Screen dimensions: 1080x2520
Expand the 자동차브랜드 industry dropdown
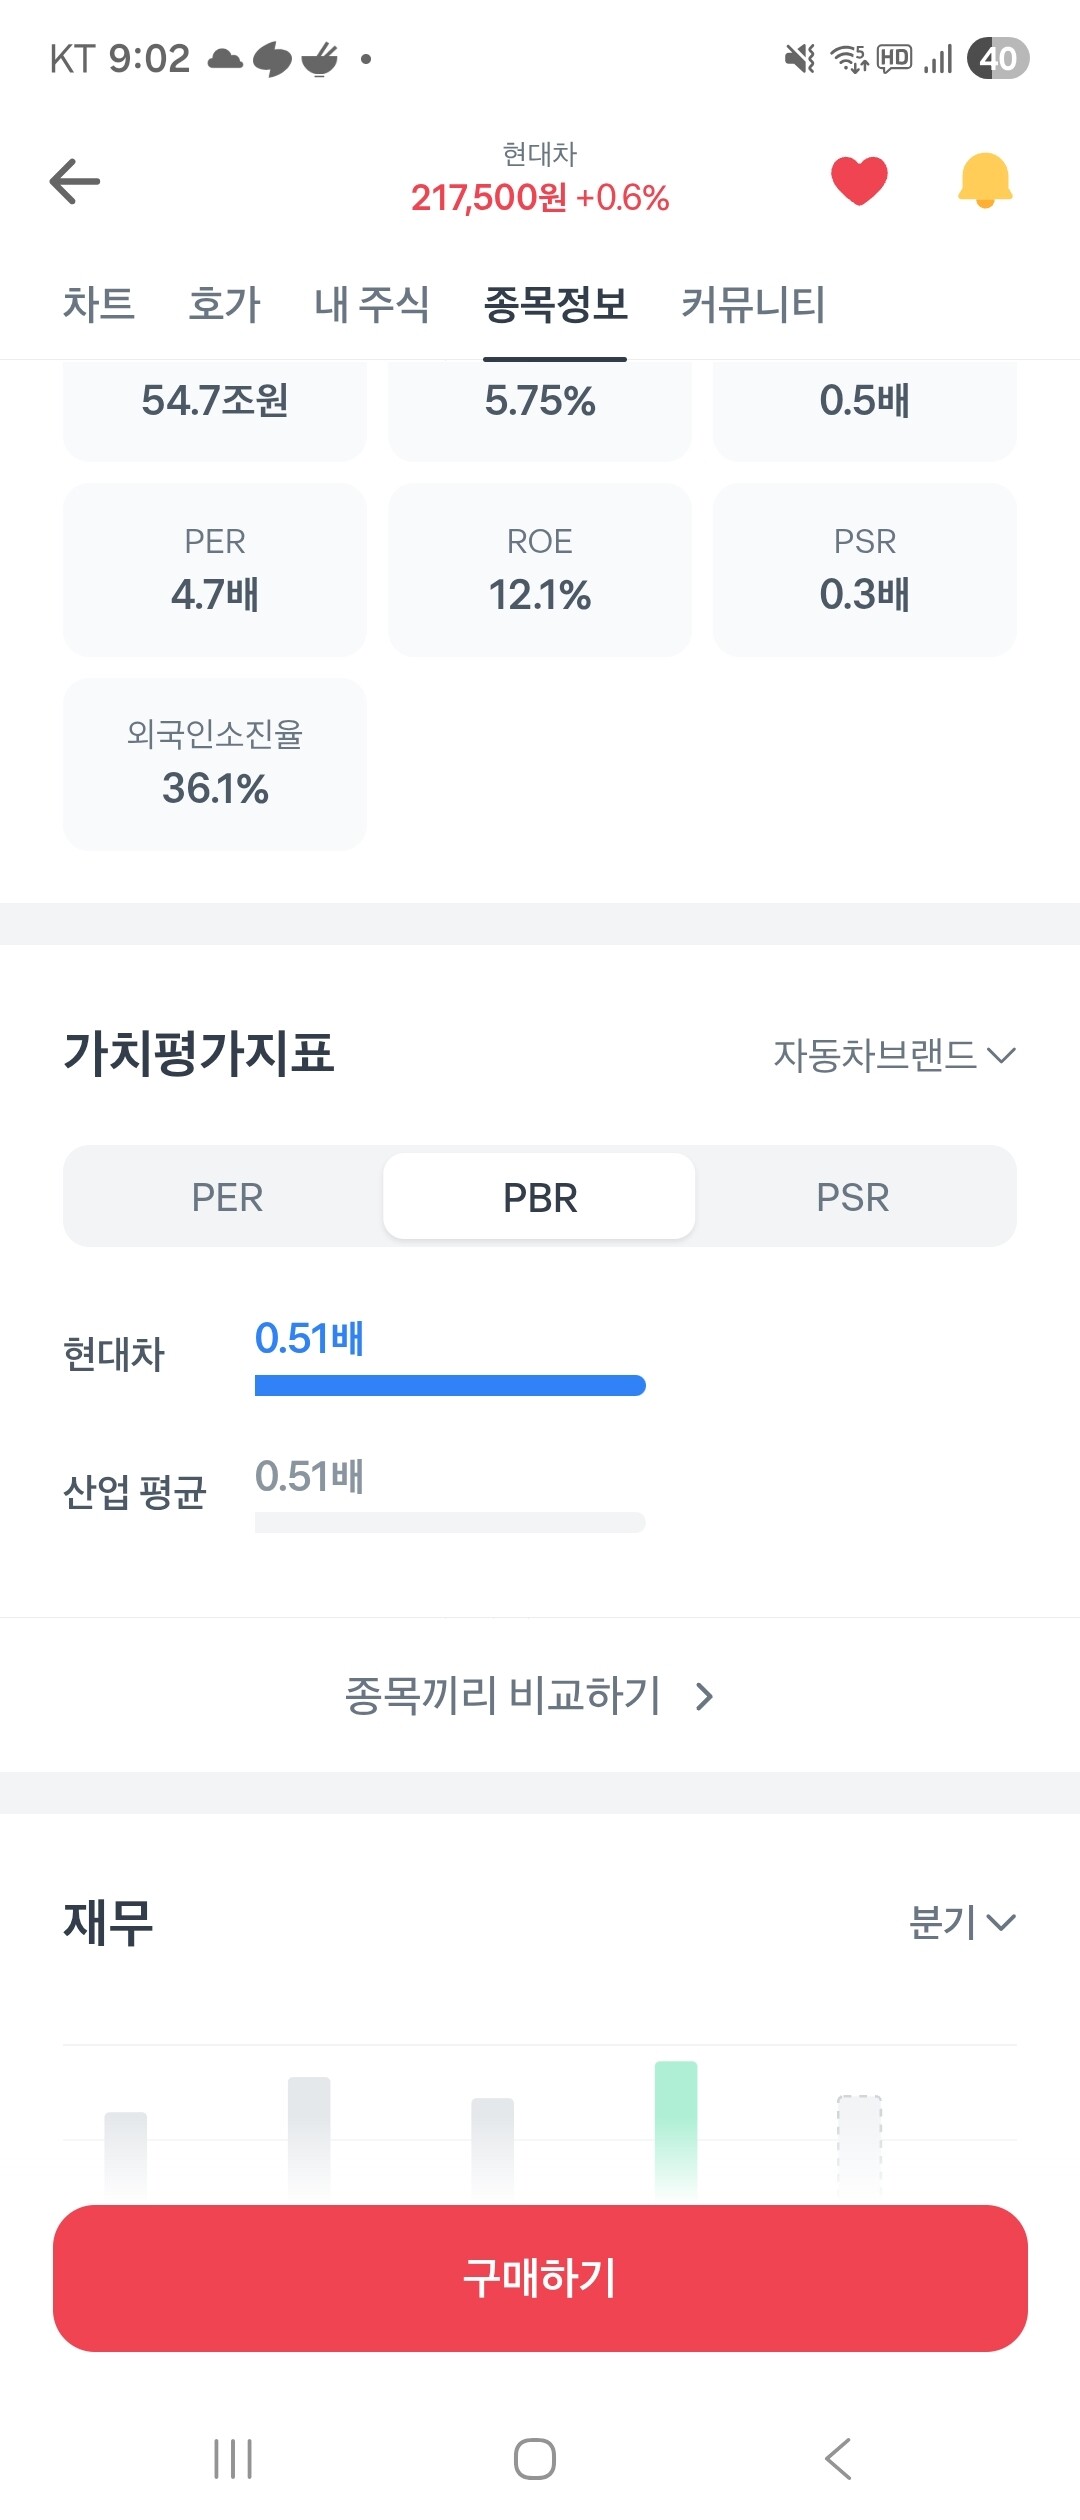click(894, 1055)
